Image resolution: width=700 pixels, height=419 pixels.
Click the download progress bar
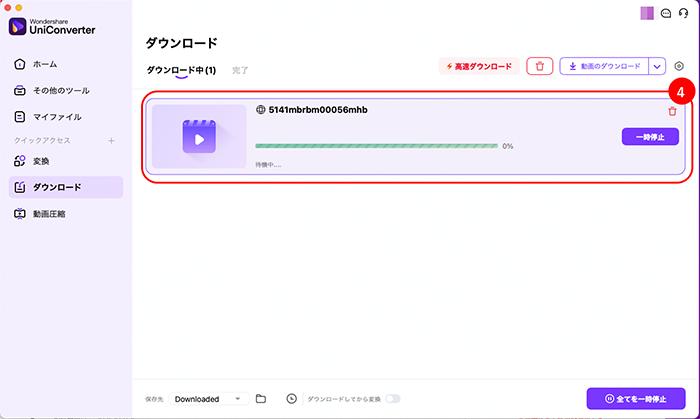pos(376,146)
